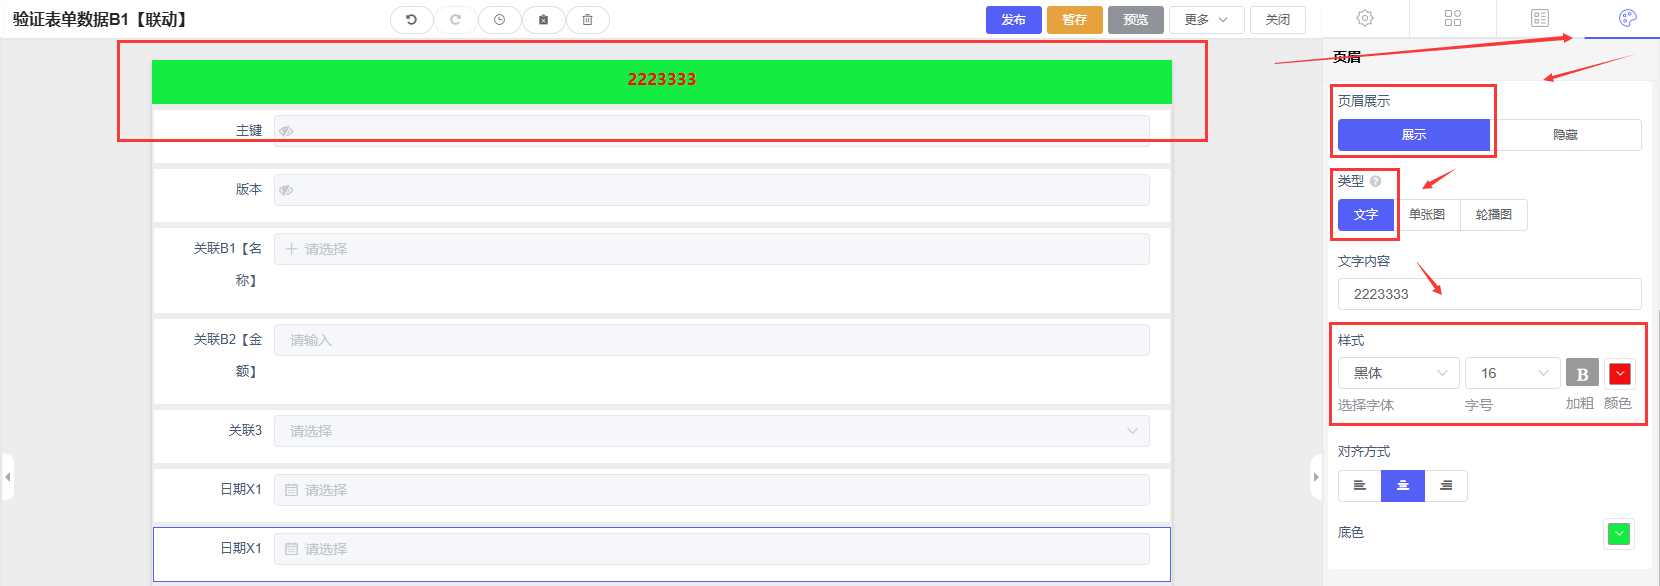Click the trash delete icon in toolbar
The width and height of the screenshot is (1660, 586).
point(587,20)
